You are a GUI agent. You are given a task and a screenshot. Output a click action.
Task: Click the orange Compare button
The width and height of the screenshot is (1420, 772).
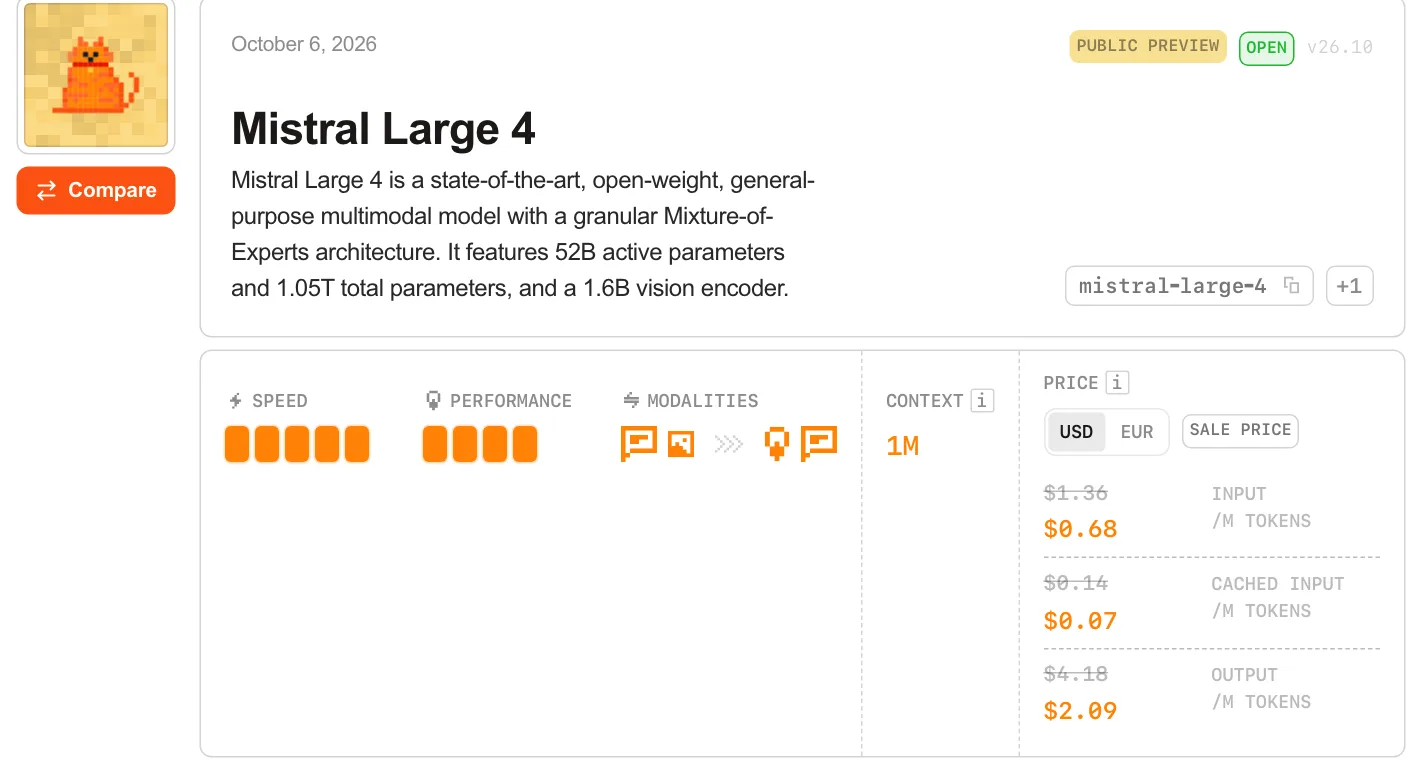pyautogui.click(x=96, y=190)
